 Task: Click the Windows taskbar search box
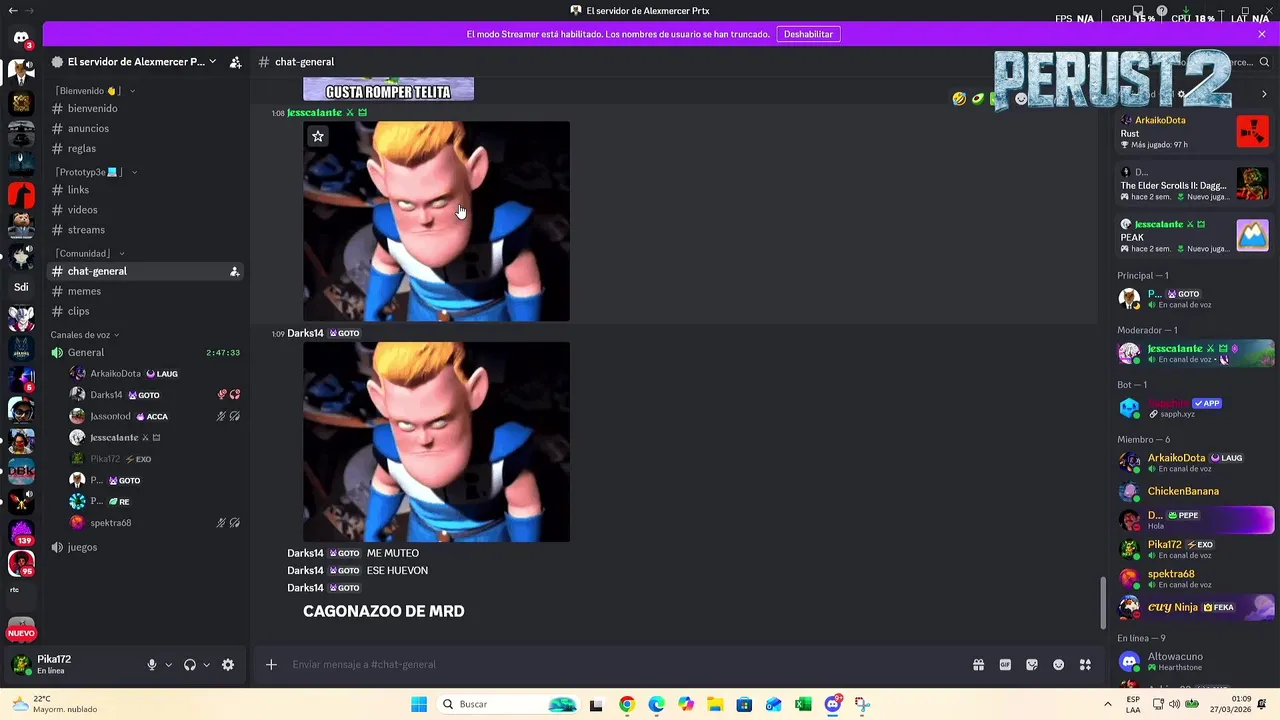point(510,704)
